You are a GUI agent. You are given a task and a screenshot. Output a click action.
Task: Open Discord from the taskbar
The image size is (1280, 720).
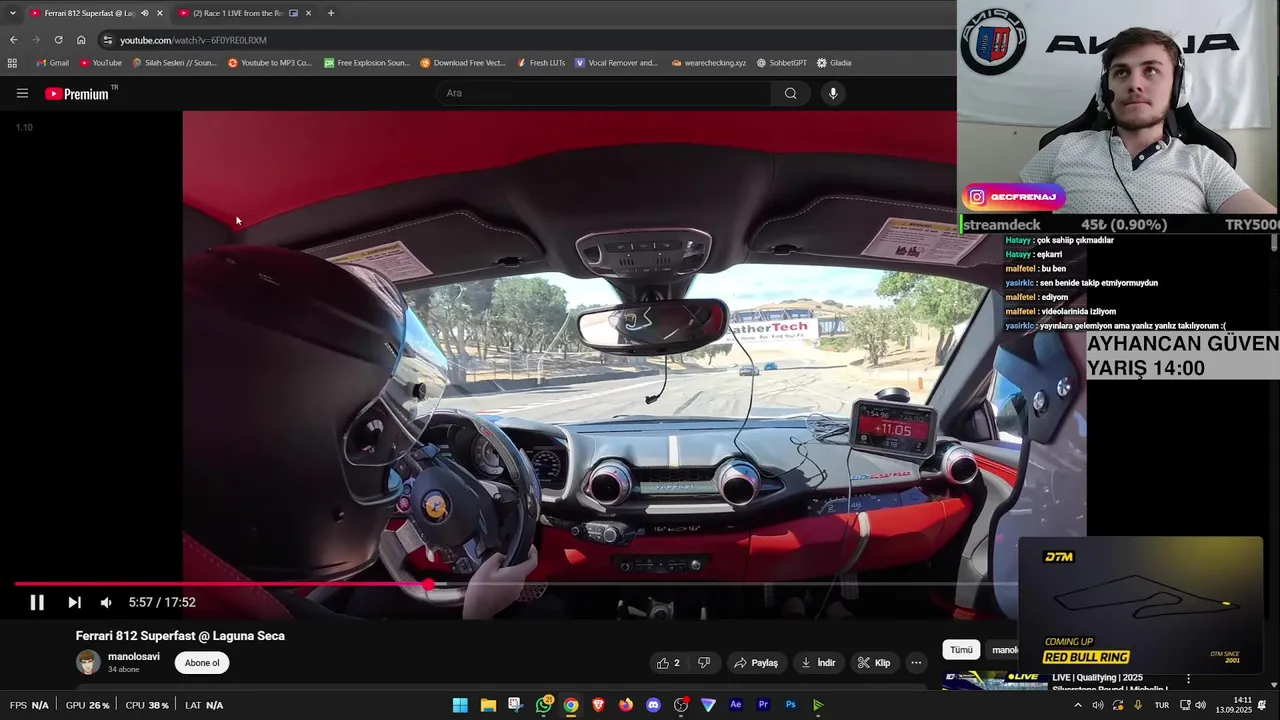[653, 705]
